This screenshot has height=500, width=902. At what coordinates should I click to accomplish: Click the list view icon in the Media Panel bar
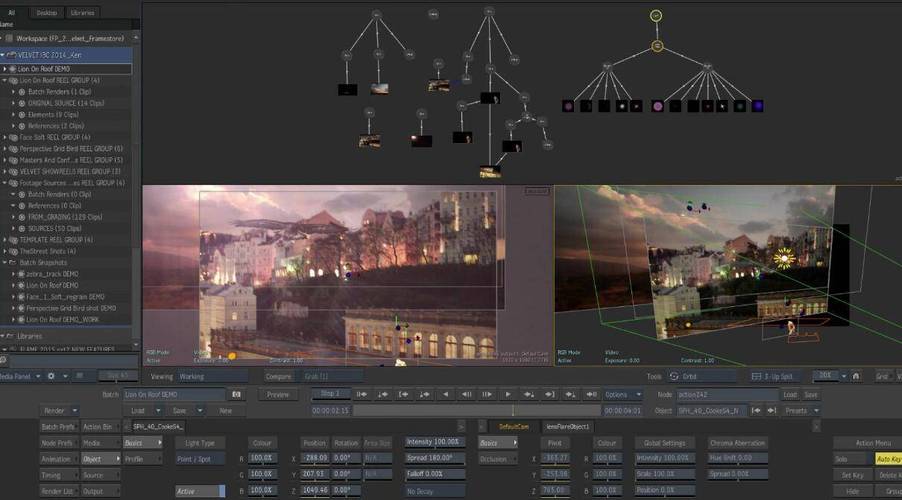79,376
